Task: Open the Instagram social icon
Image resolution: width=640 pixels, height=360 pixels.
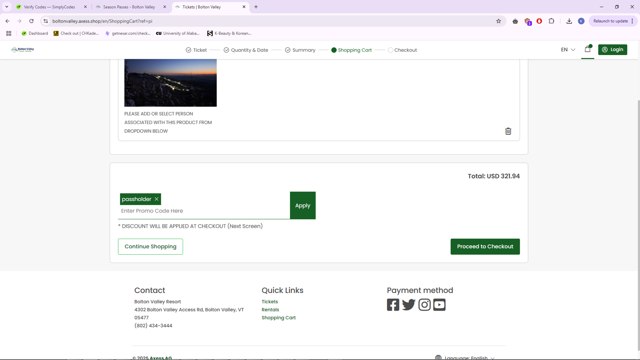Action: click(424, 305)
